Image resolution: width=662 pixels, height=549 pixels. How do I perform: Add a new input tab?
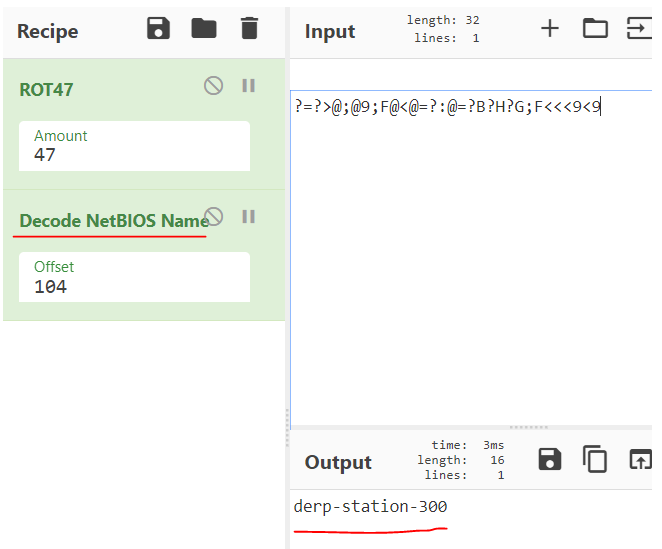[550, 29]
